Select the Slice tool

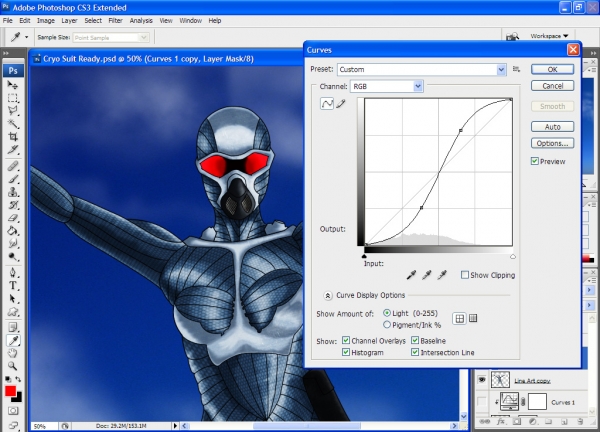tap(13, 150)
